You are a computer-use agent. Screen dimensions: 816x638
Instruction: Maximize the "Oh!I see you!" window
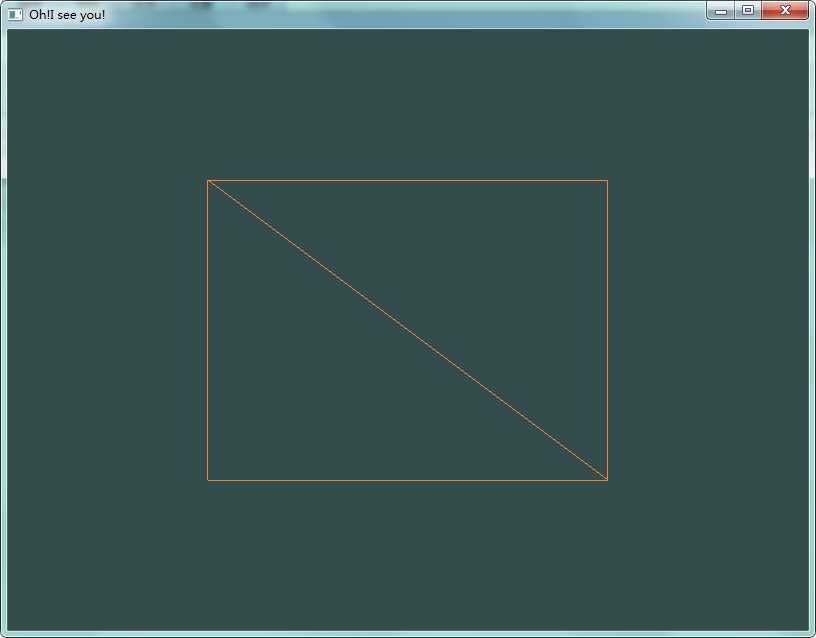(x=748, y=10)
